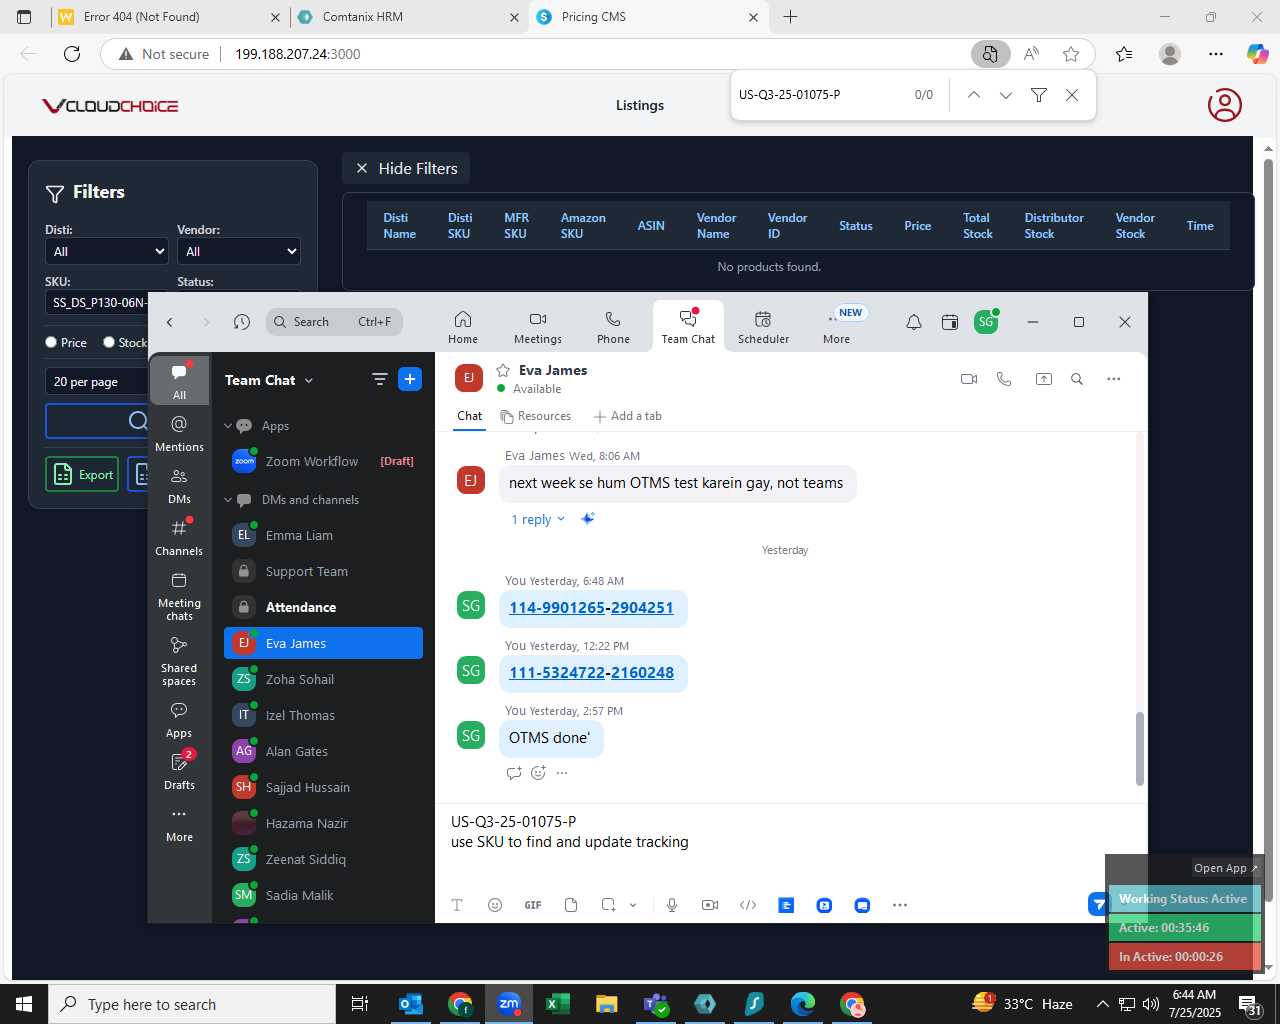Open the More sidebar item with three dots
Image resolution: width=1280 pixels, height=1024 pixels.
(x=179, y=824)
